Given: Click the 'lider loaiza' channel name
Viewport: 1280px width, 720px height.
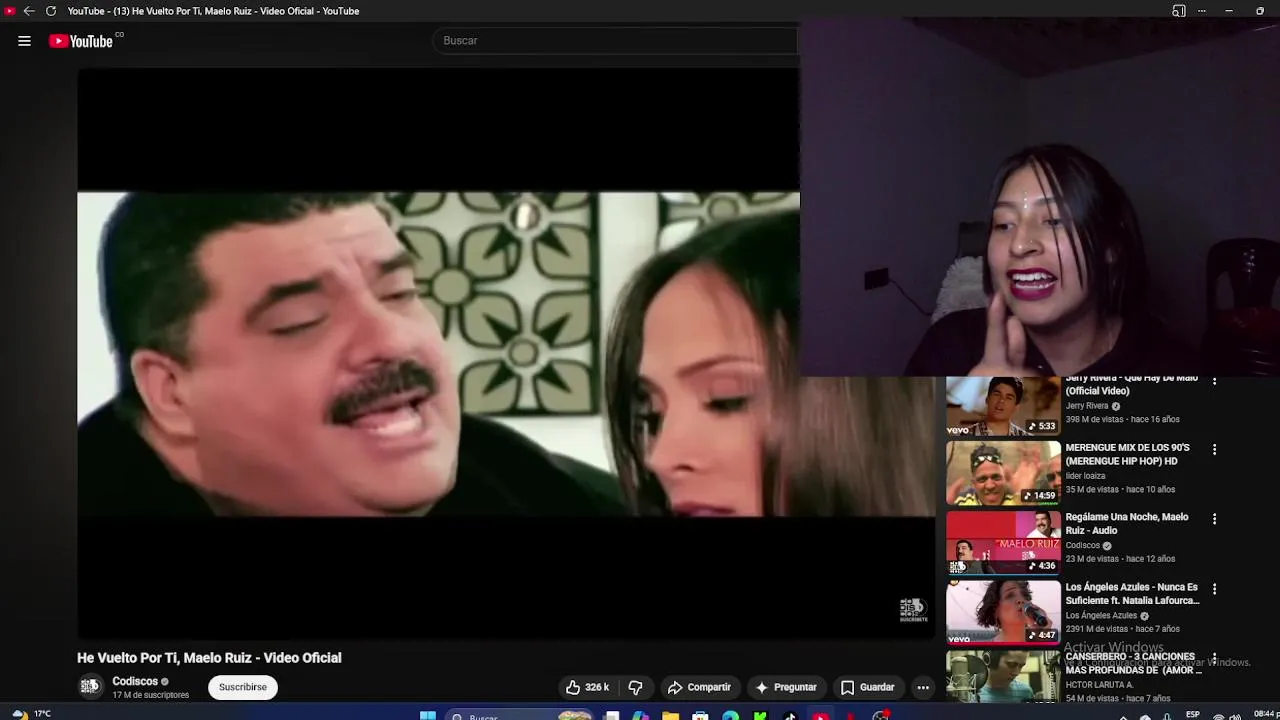Looking at the screenshot, I should [x=1085, y=476].
